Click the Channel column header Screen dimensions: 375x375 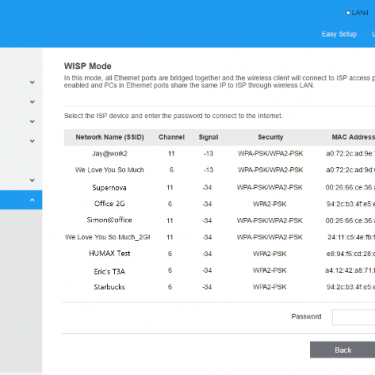[171, 137]
